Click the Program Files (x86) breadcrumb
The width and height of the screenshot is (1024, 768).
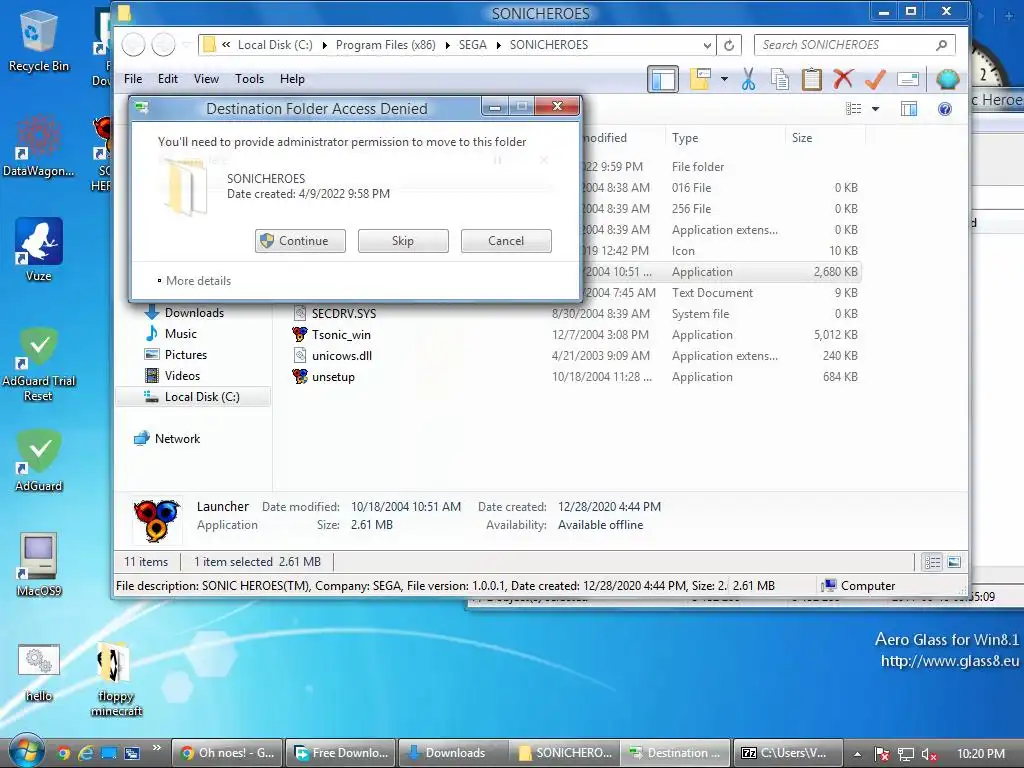pos(385,45)
